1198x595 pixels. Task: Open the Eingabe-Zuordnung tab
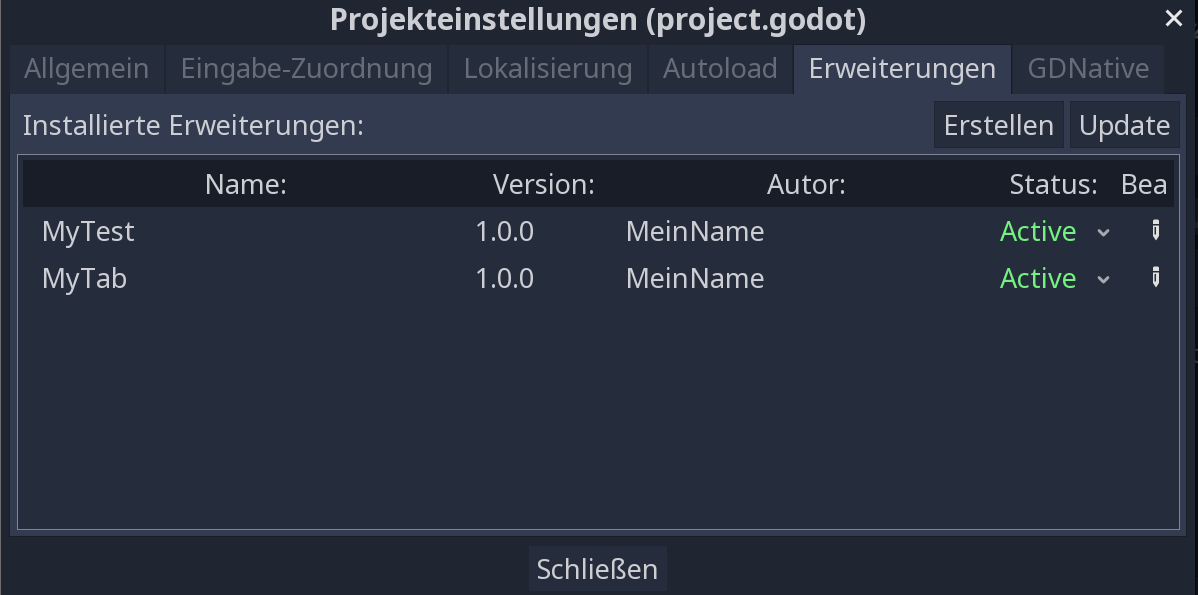[x=306, y=69]
